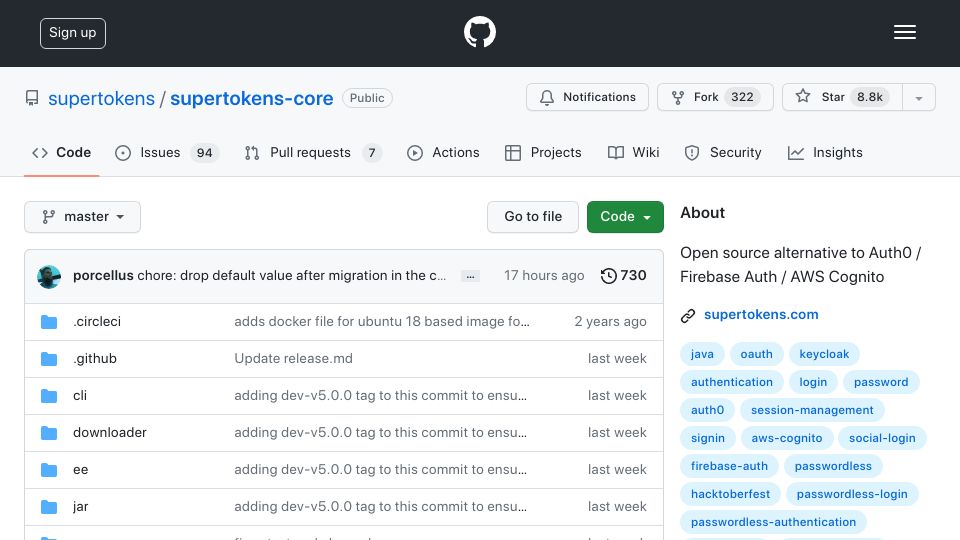Open the Security tab
The image size is (960, 540).
723,152
